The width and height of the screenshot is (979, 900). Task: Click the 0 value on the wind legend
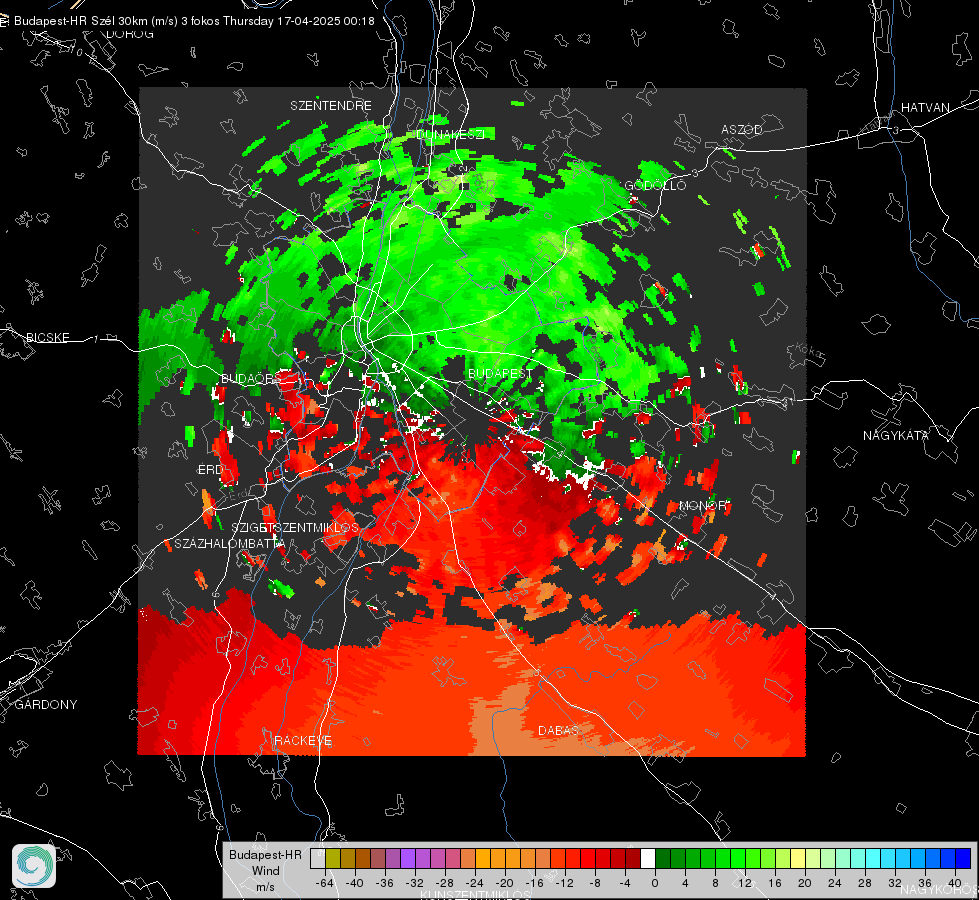point(655,883)
